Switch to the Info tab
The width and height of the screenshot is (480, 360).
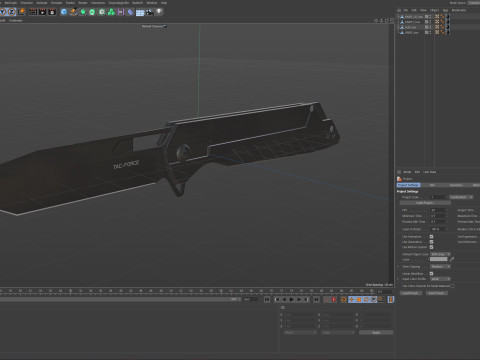[x=432, y=185]
